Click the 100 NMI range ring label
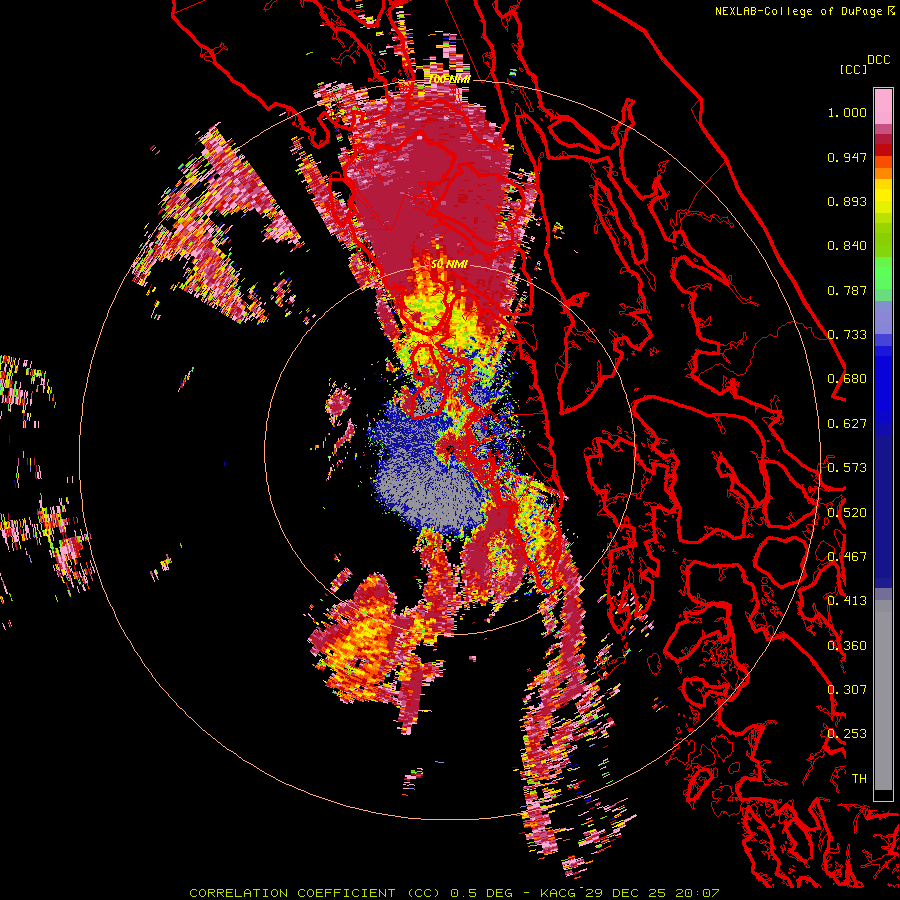900x900 pixels. pos(449,79)
